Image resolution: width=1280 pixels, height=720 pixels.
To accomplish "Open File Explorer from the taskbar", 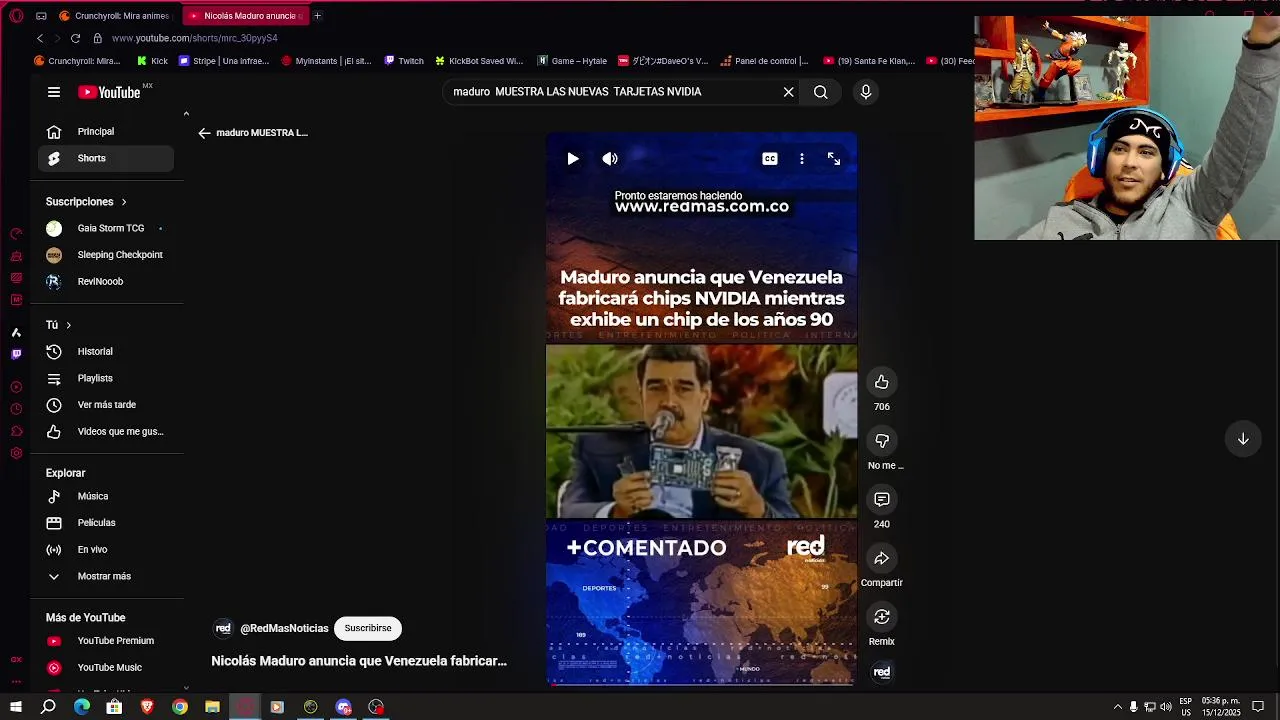I will pyautogui.click(x=212, y=707).
